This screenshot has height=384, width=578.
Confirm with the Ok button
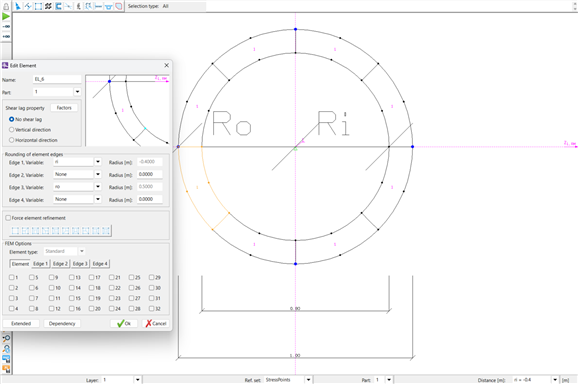124,324
